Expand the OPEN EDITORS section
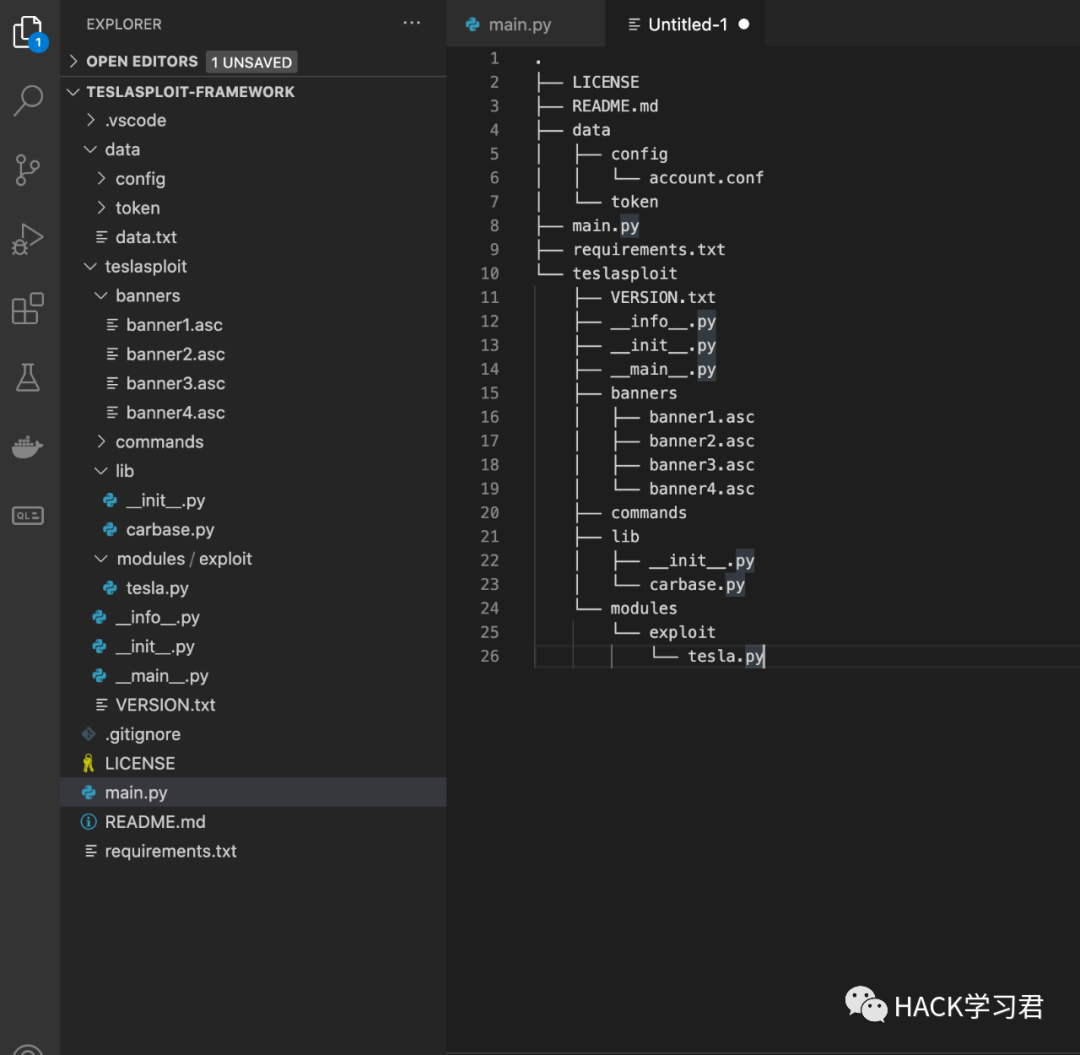 [73, 61]
